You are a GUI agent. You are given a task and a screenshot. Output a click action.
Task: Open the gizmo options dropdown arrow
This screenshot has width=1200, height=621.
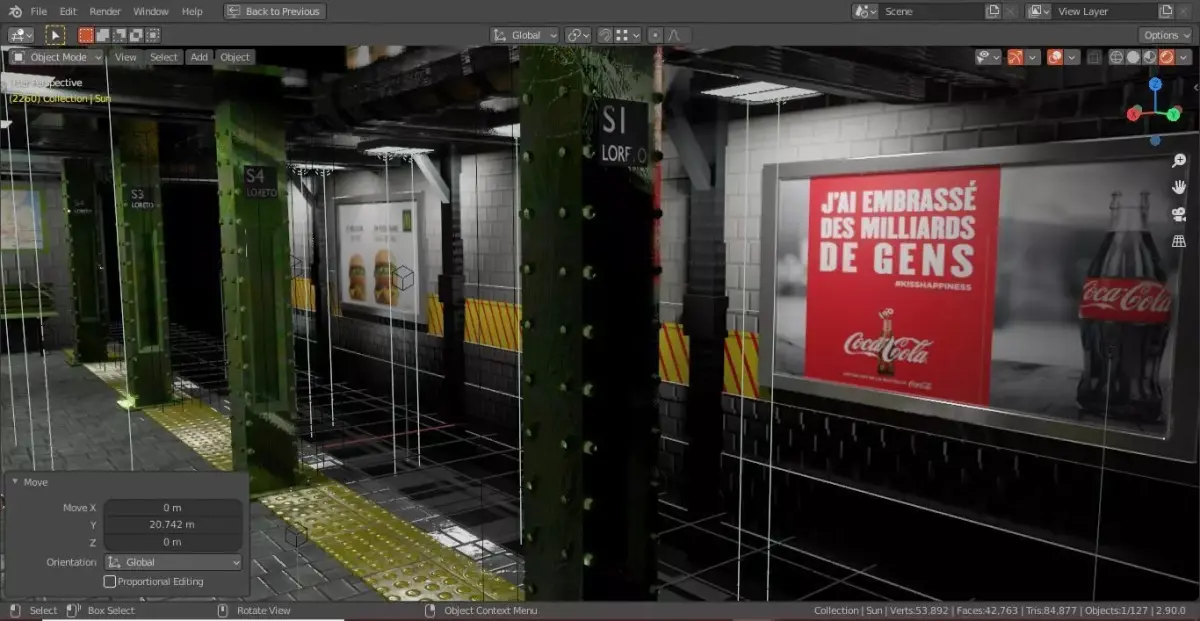tap(1033, 57)
